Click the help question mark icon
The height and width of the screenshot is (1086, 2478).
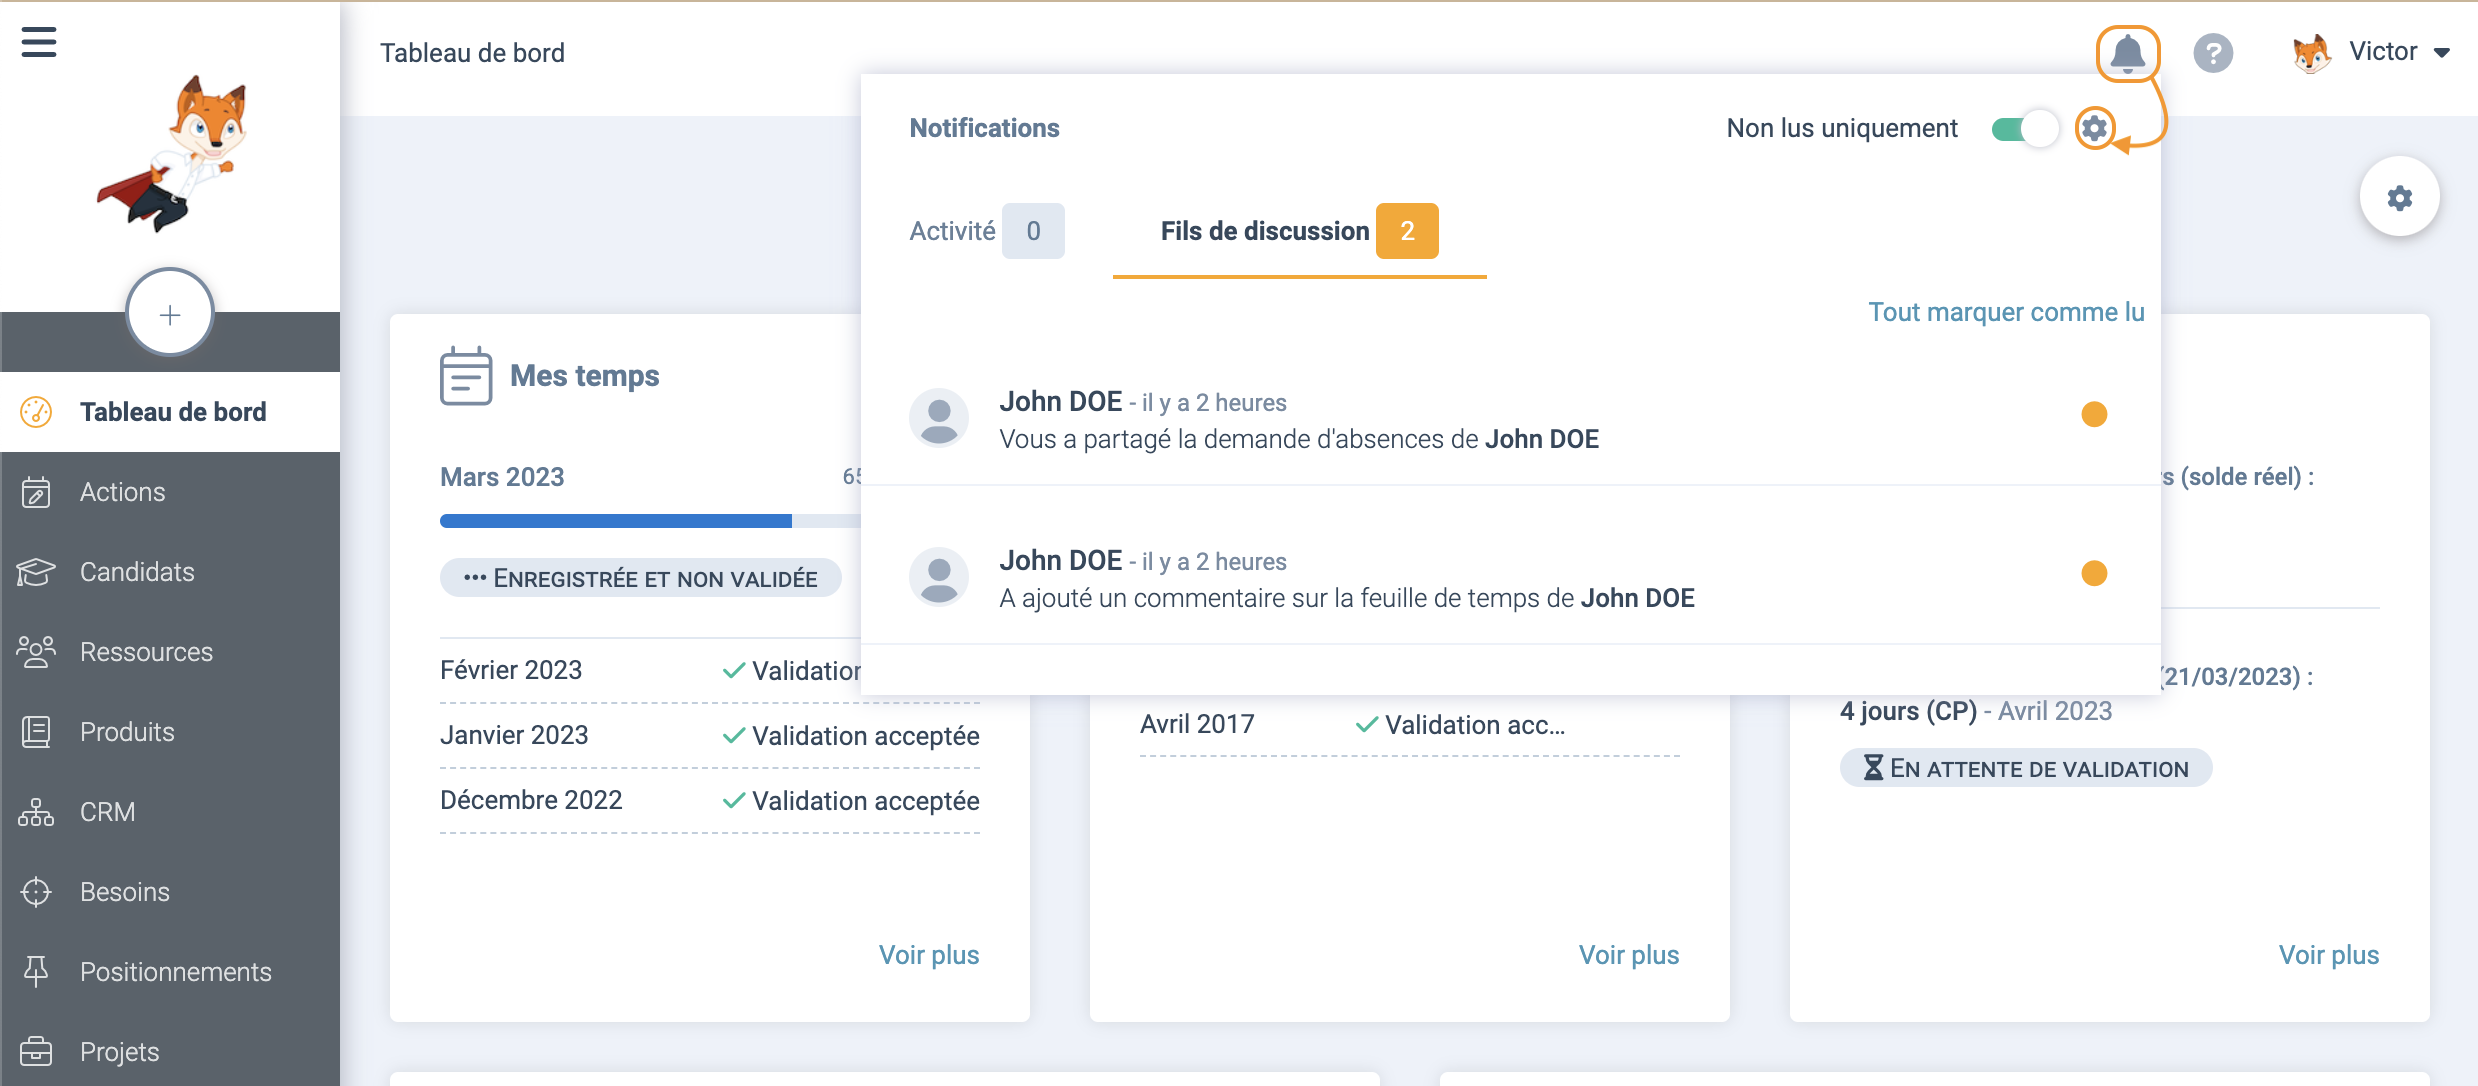[x=2213, y=53]
